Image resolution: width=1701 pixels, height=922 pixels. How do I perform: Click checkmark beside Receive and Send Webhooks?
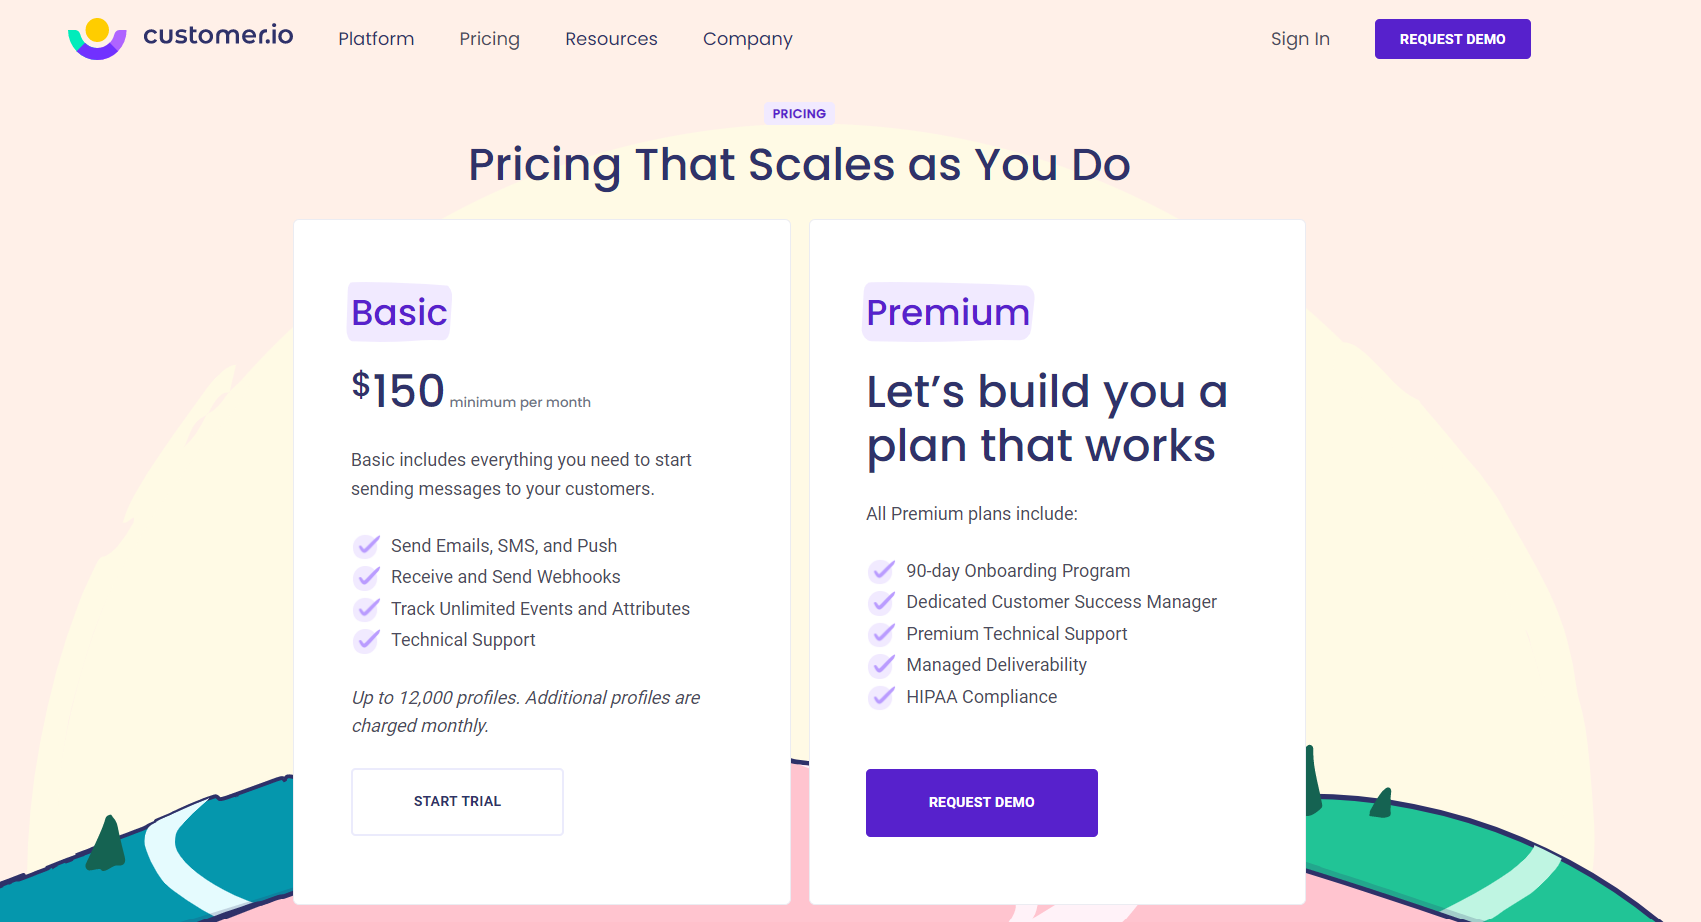pos(367,577)
